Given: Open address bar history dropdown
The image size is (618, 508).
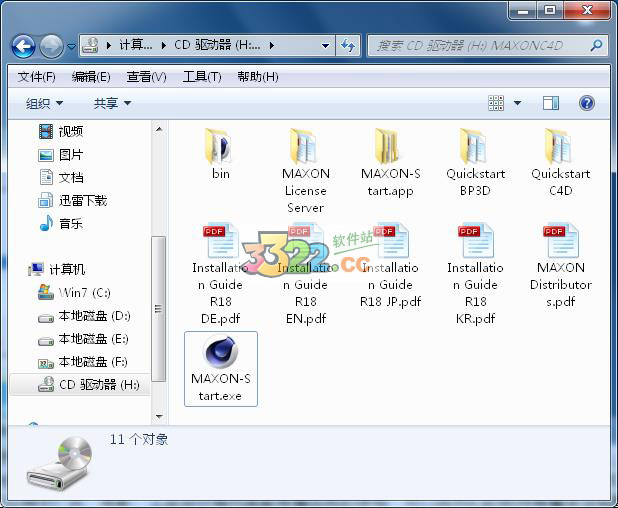Looking at the screenshot, I should click(326, 46).
